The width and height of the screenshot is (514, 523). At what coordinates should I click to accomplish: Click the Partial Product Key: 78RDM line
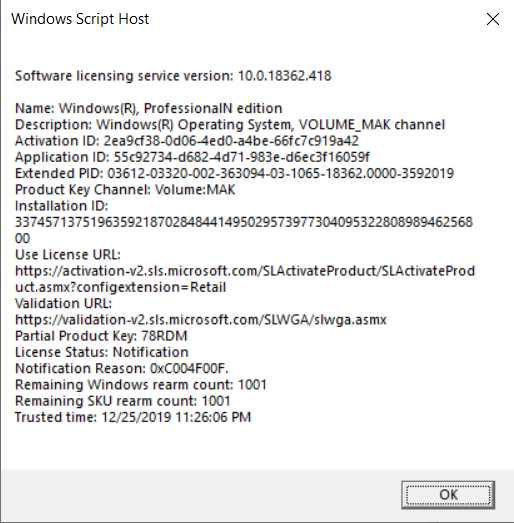(101, 336)
